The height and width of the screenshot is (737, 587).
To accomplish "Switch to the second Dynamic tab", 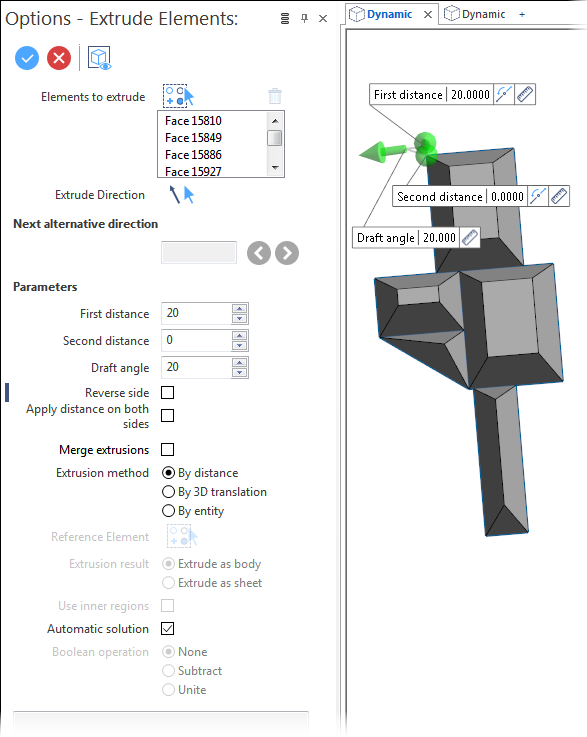I will tap(475, 14).
